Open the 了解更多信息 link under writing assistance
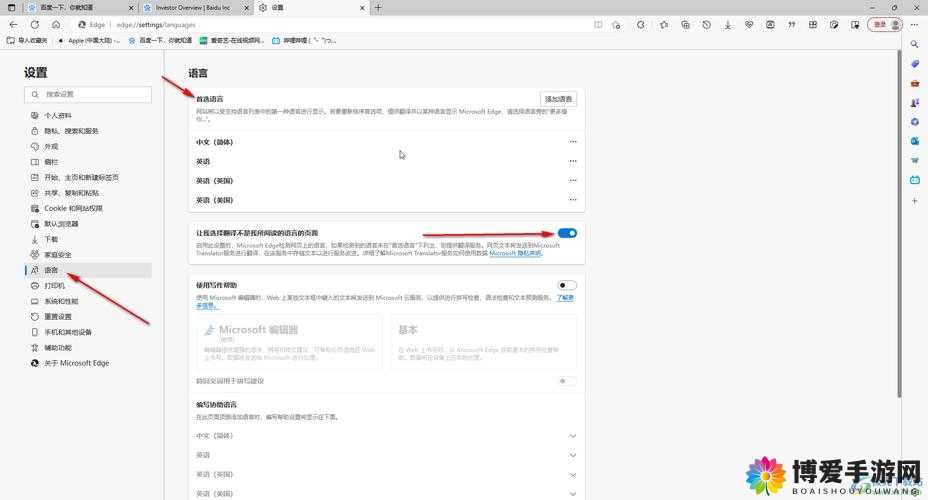The height and width of the screenshot is (500, 928). click(x=565, y=298)
